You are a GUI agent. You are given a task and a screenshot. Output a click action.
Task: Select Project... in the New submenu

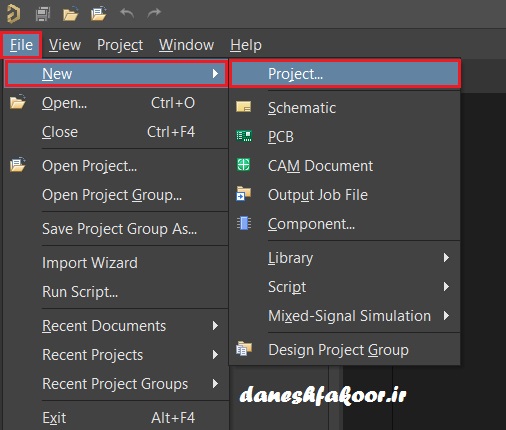tap(345, 74)
